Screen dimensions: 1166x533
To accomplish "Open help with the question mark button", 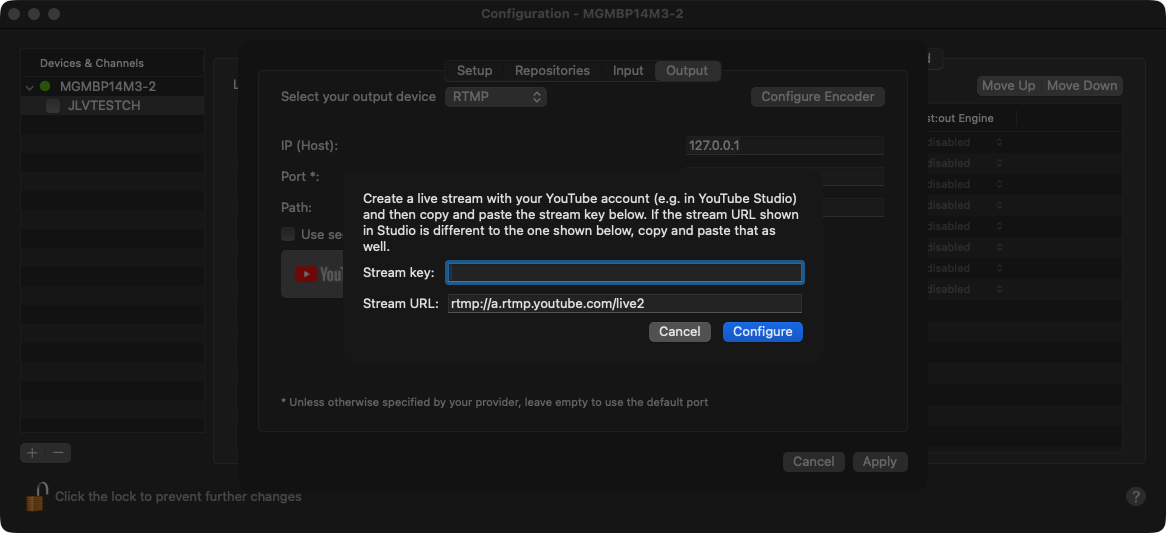I will click(x=1135, y=496).
